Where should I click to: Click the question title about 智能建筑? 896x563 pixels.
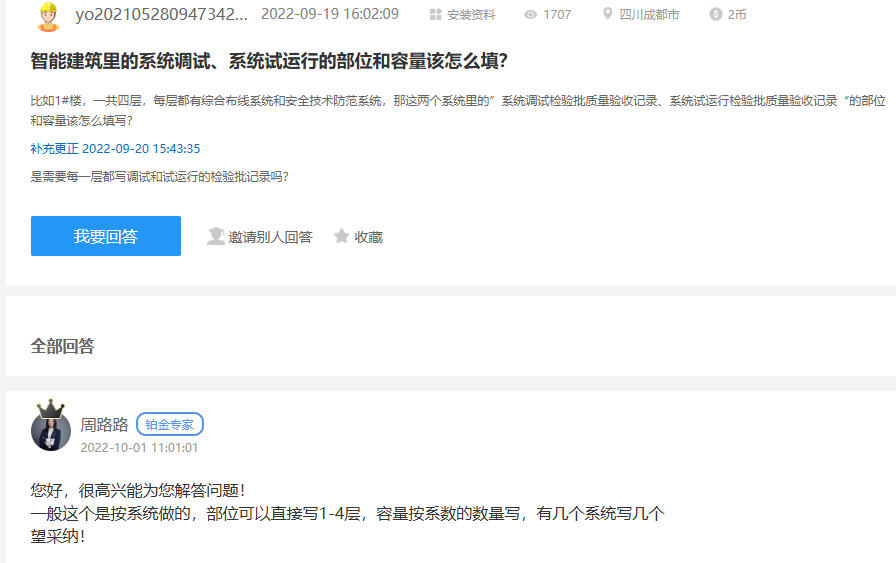[x=270, y=62]
